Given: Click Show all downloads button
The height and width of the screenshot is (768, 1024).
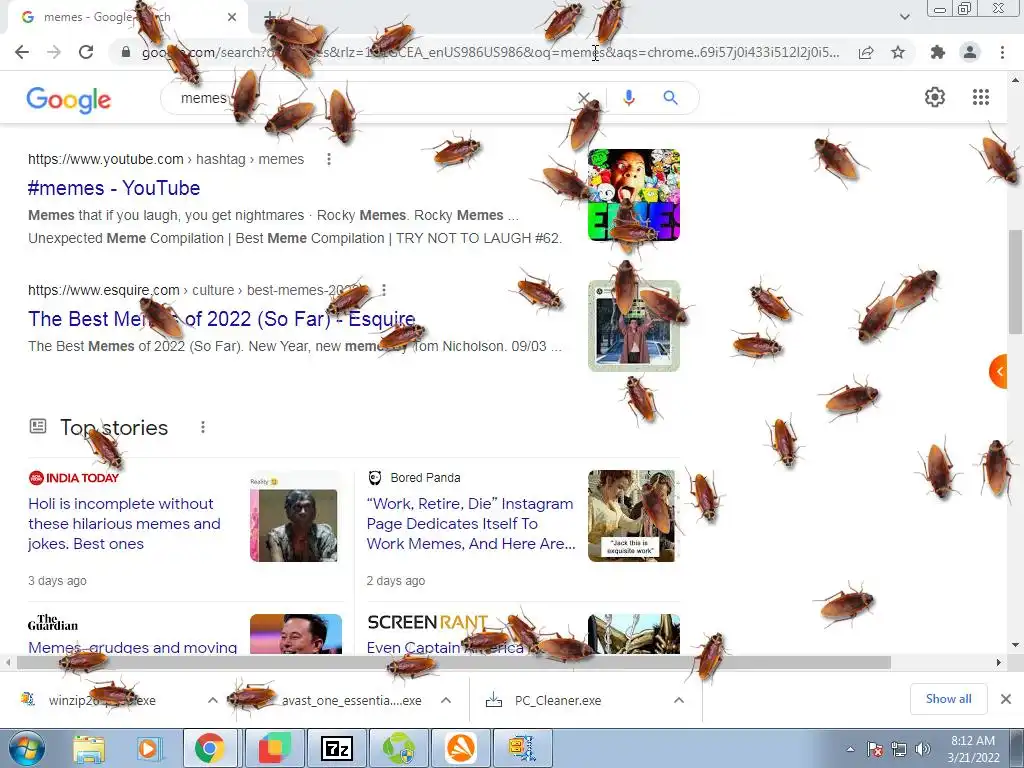Looking at the screenshot, I should (948, 699).
